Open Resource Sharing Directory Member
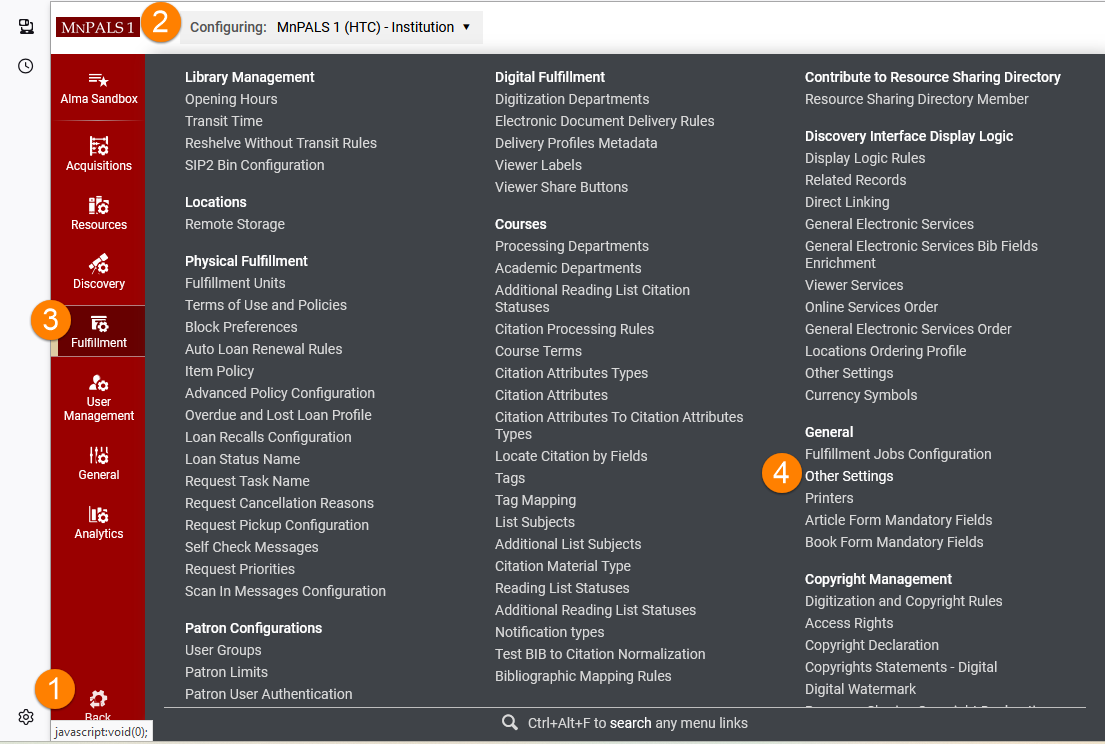1105x744 pixels. coord(916,99)
